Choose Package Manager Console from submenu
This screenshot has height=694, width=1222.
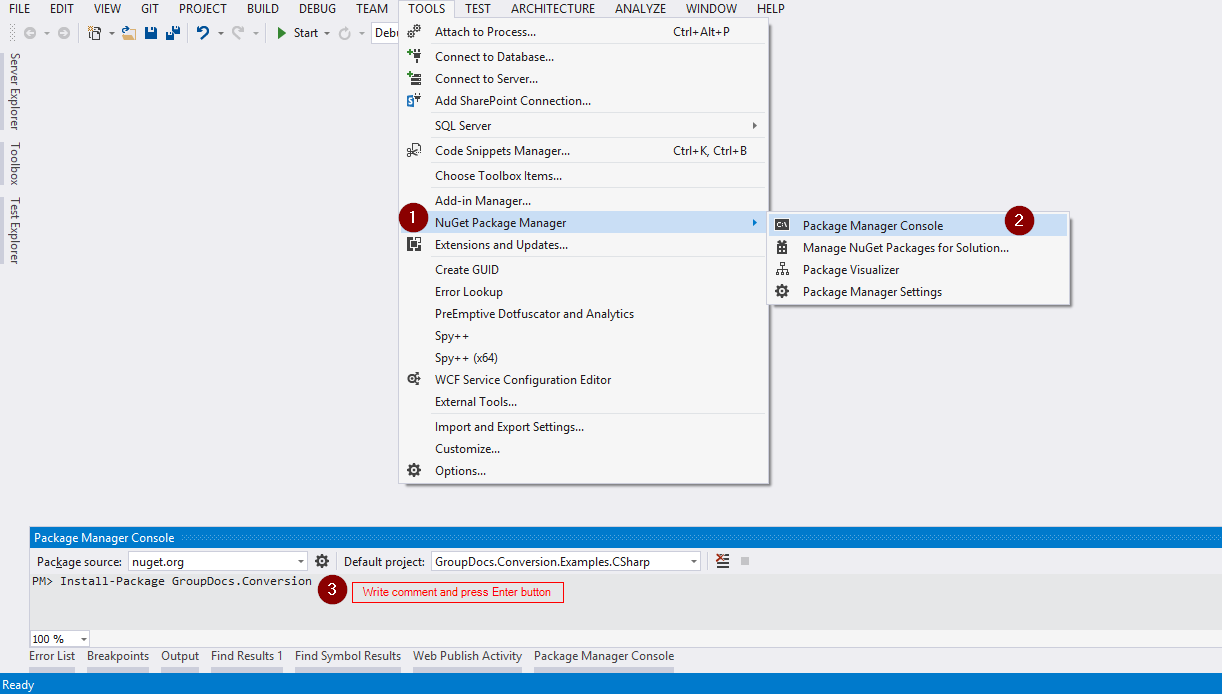(x=918, y=226)
